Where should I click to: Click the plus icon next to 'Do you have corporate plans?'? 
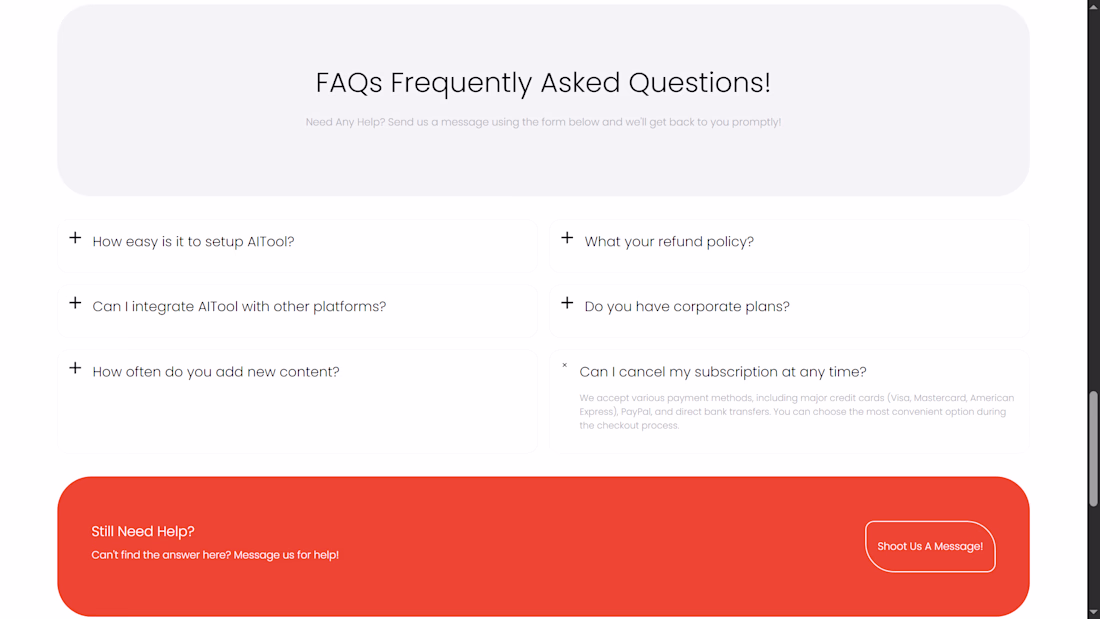pos(567,303)
